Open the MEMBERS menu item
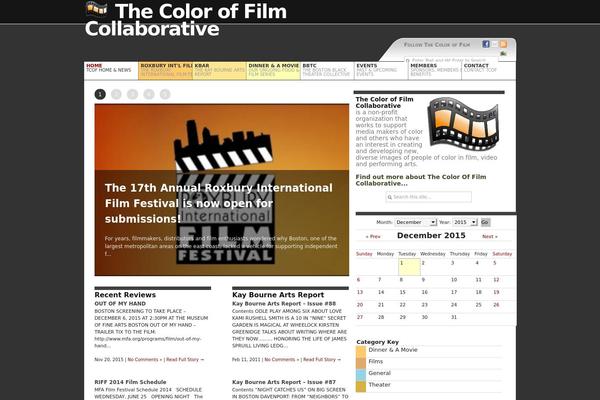Image resolution: width=600 pixels, height=400 pixels. (x=435, y=70)
